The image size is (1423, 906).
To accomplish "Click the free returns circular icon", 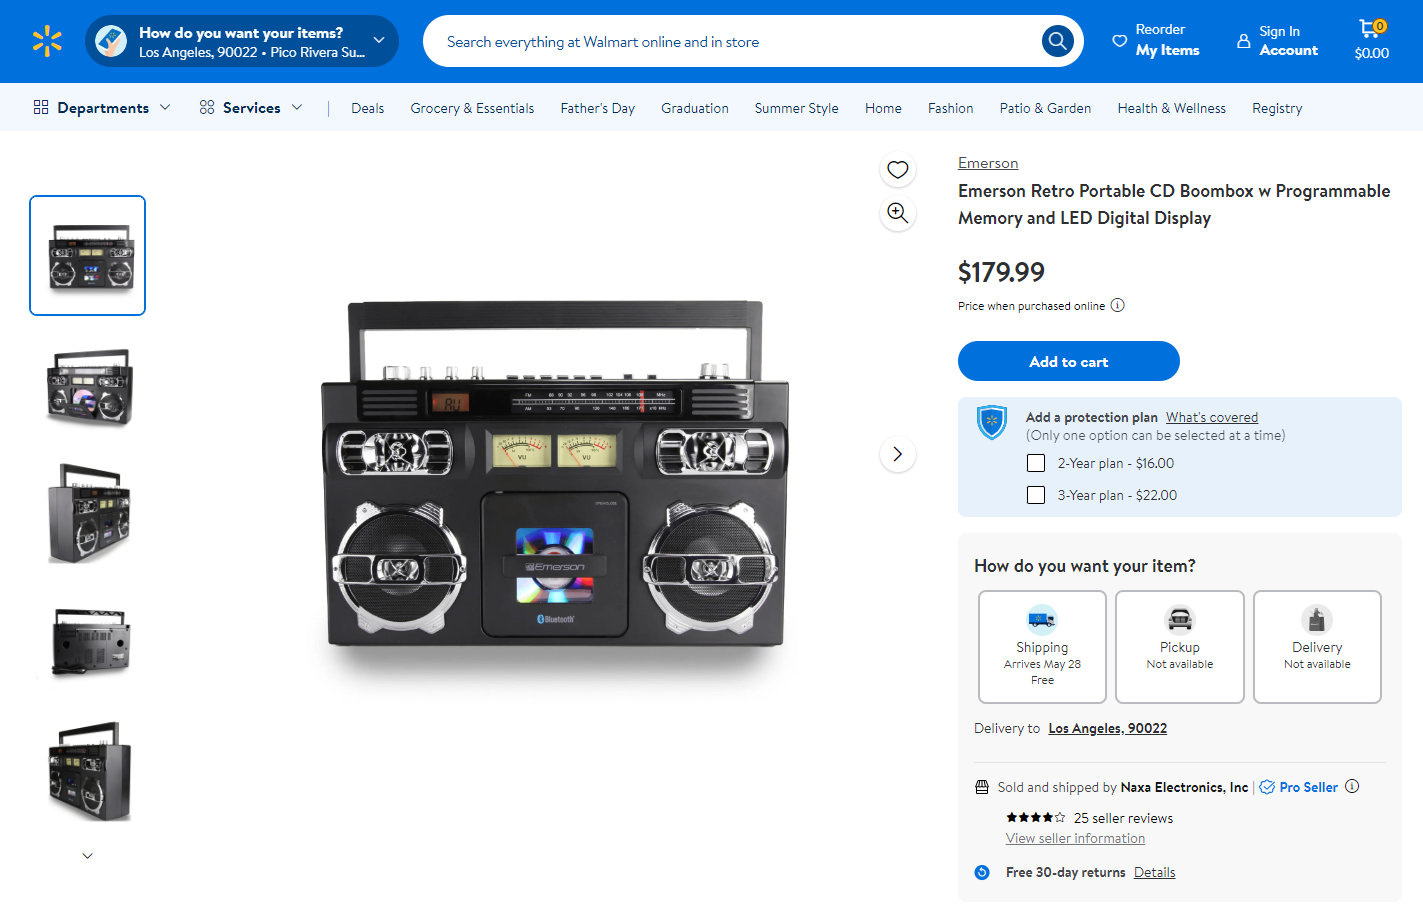I will 982,872.
